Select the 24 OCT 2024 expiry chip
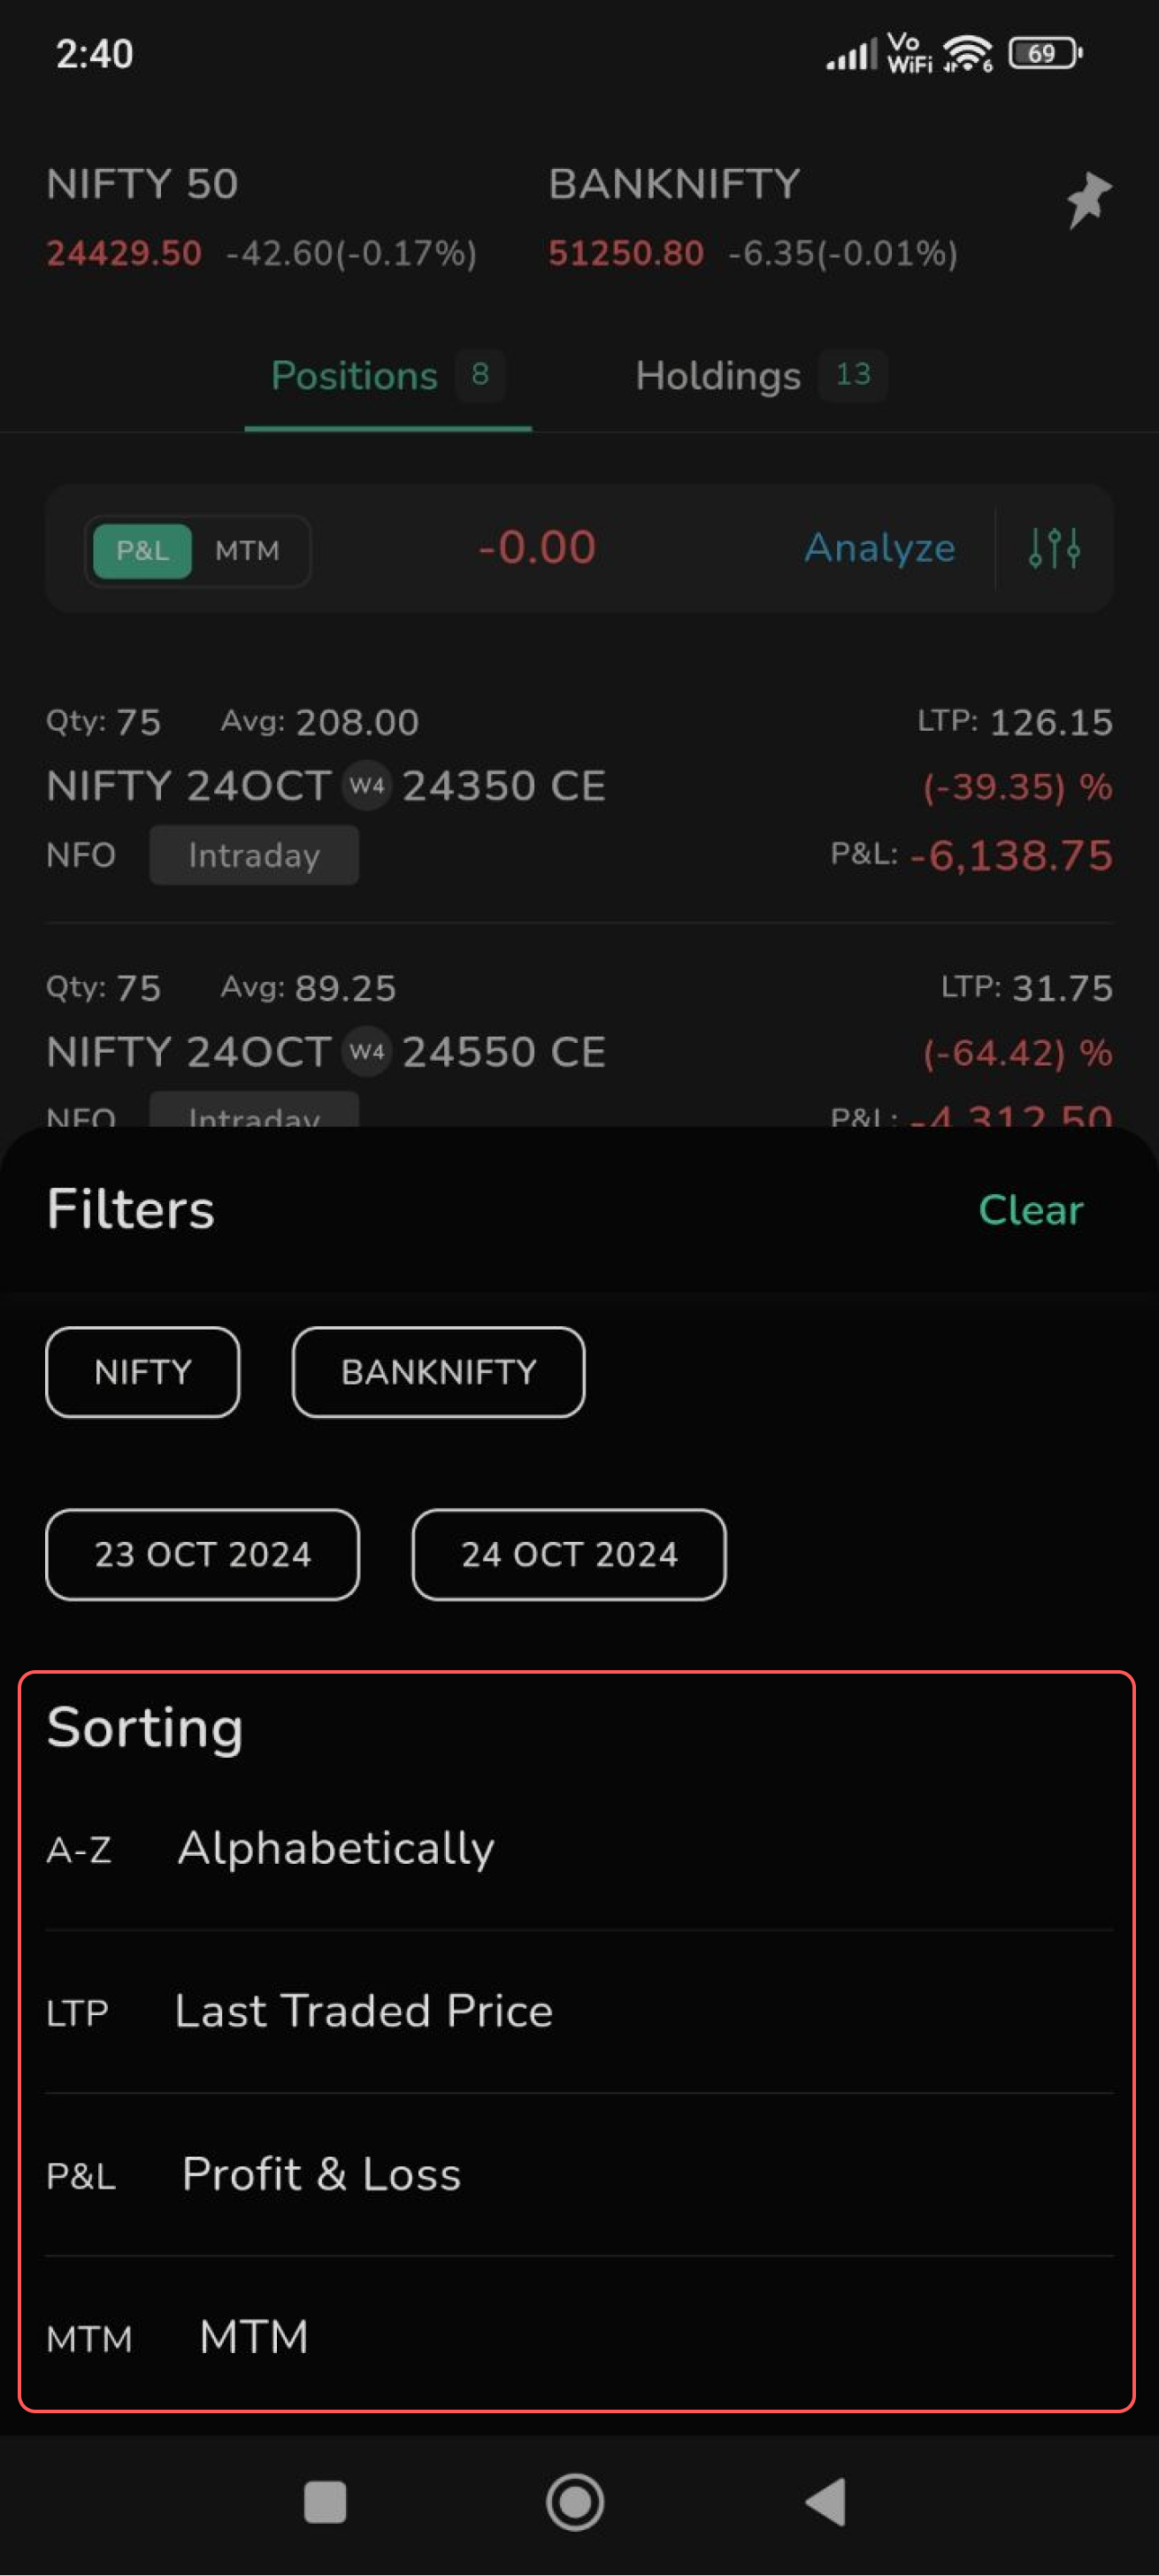1159x2576 pixels. coord(568,1554)
